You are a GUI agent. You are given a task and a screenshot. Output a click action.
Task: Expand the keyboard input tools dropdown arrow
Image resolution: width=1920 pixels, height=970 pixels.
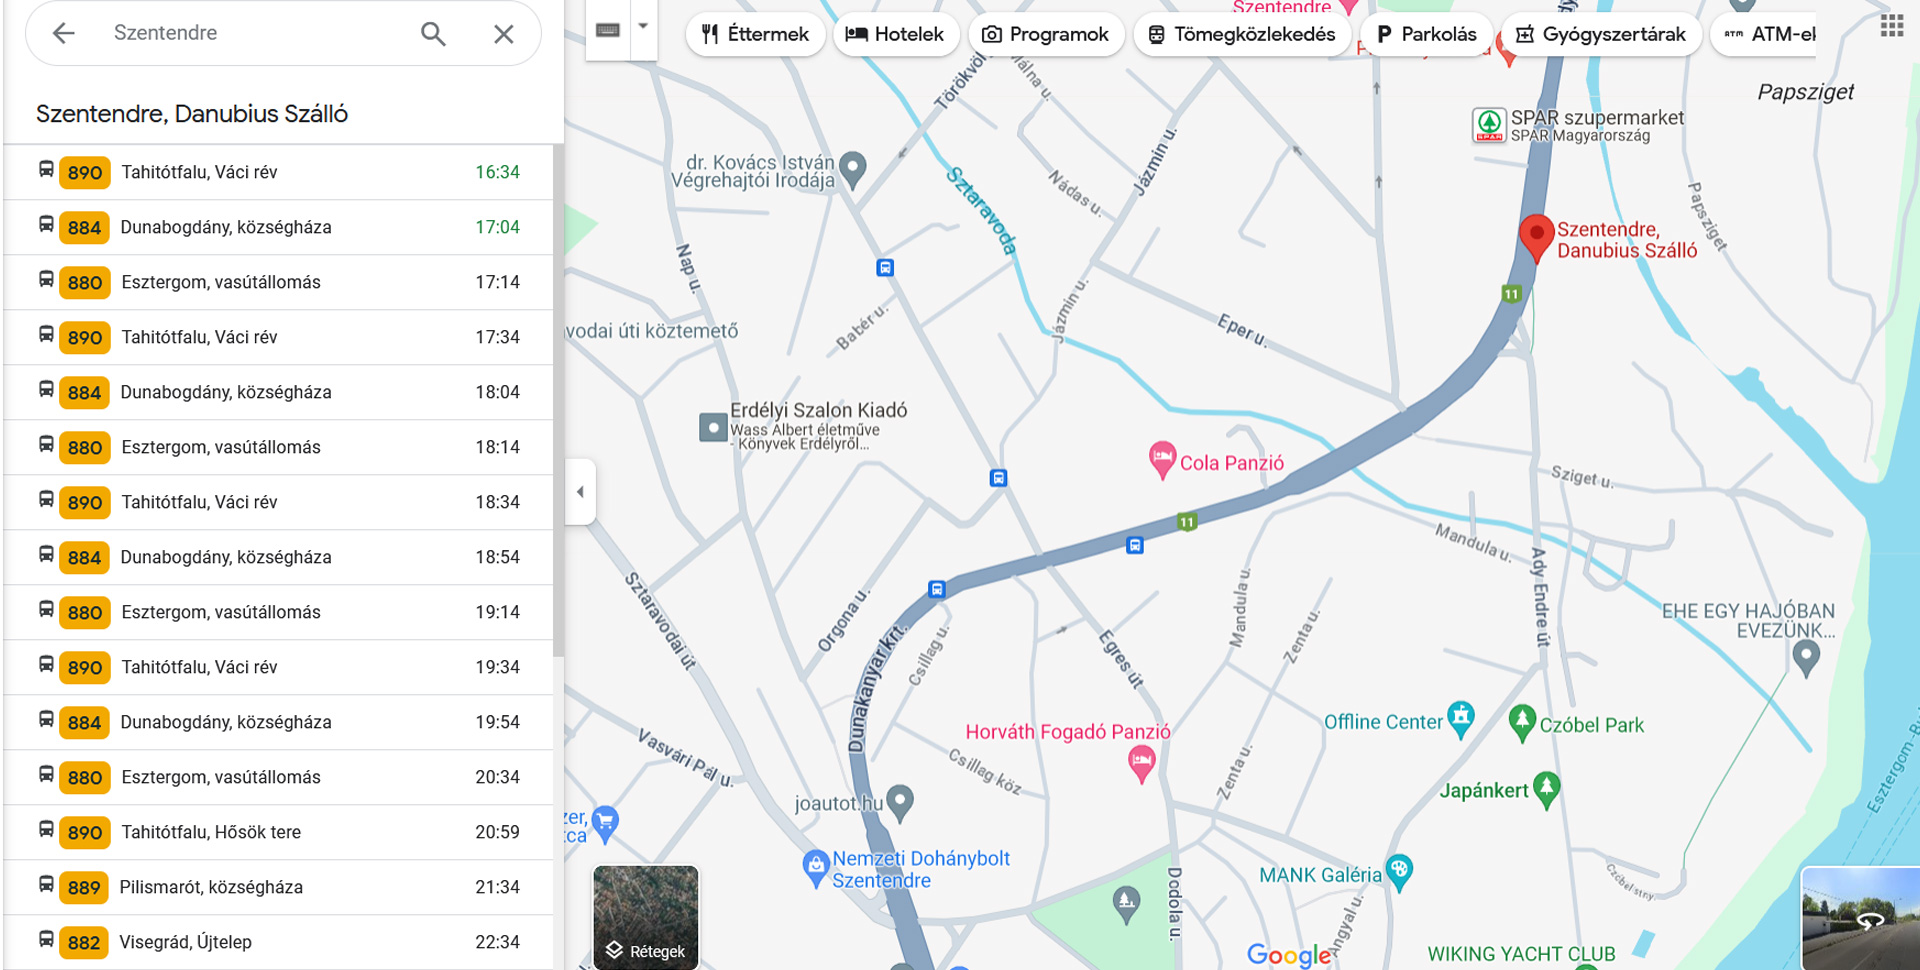point(644,27)
